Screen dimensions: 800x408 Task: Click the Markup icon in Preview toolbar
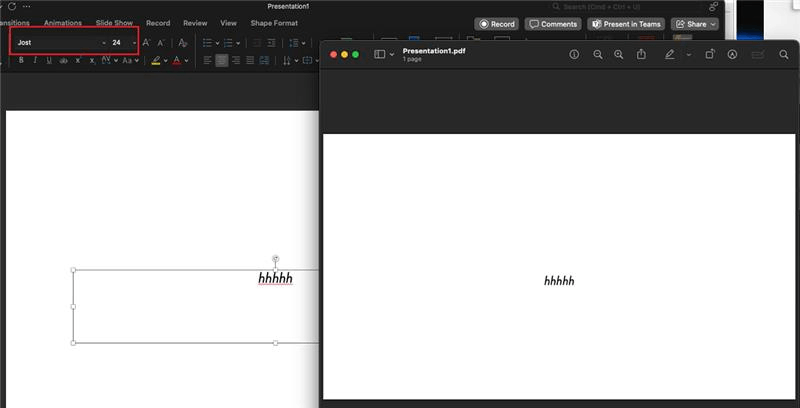[x=733, y=55]
